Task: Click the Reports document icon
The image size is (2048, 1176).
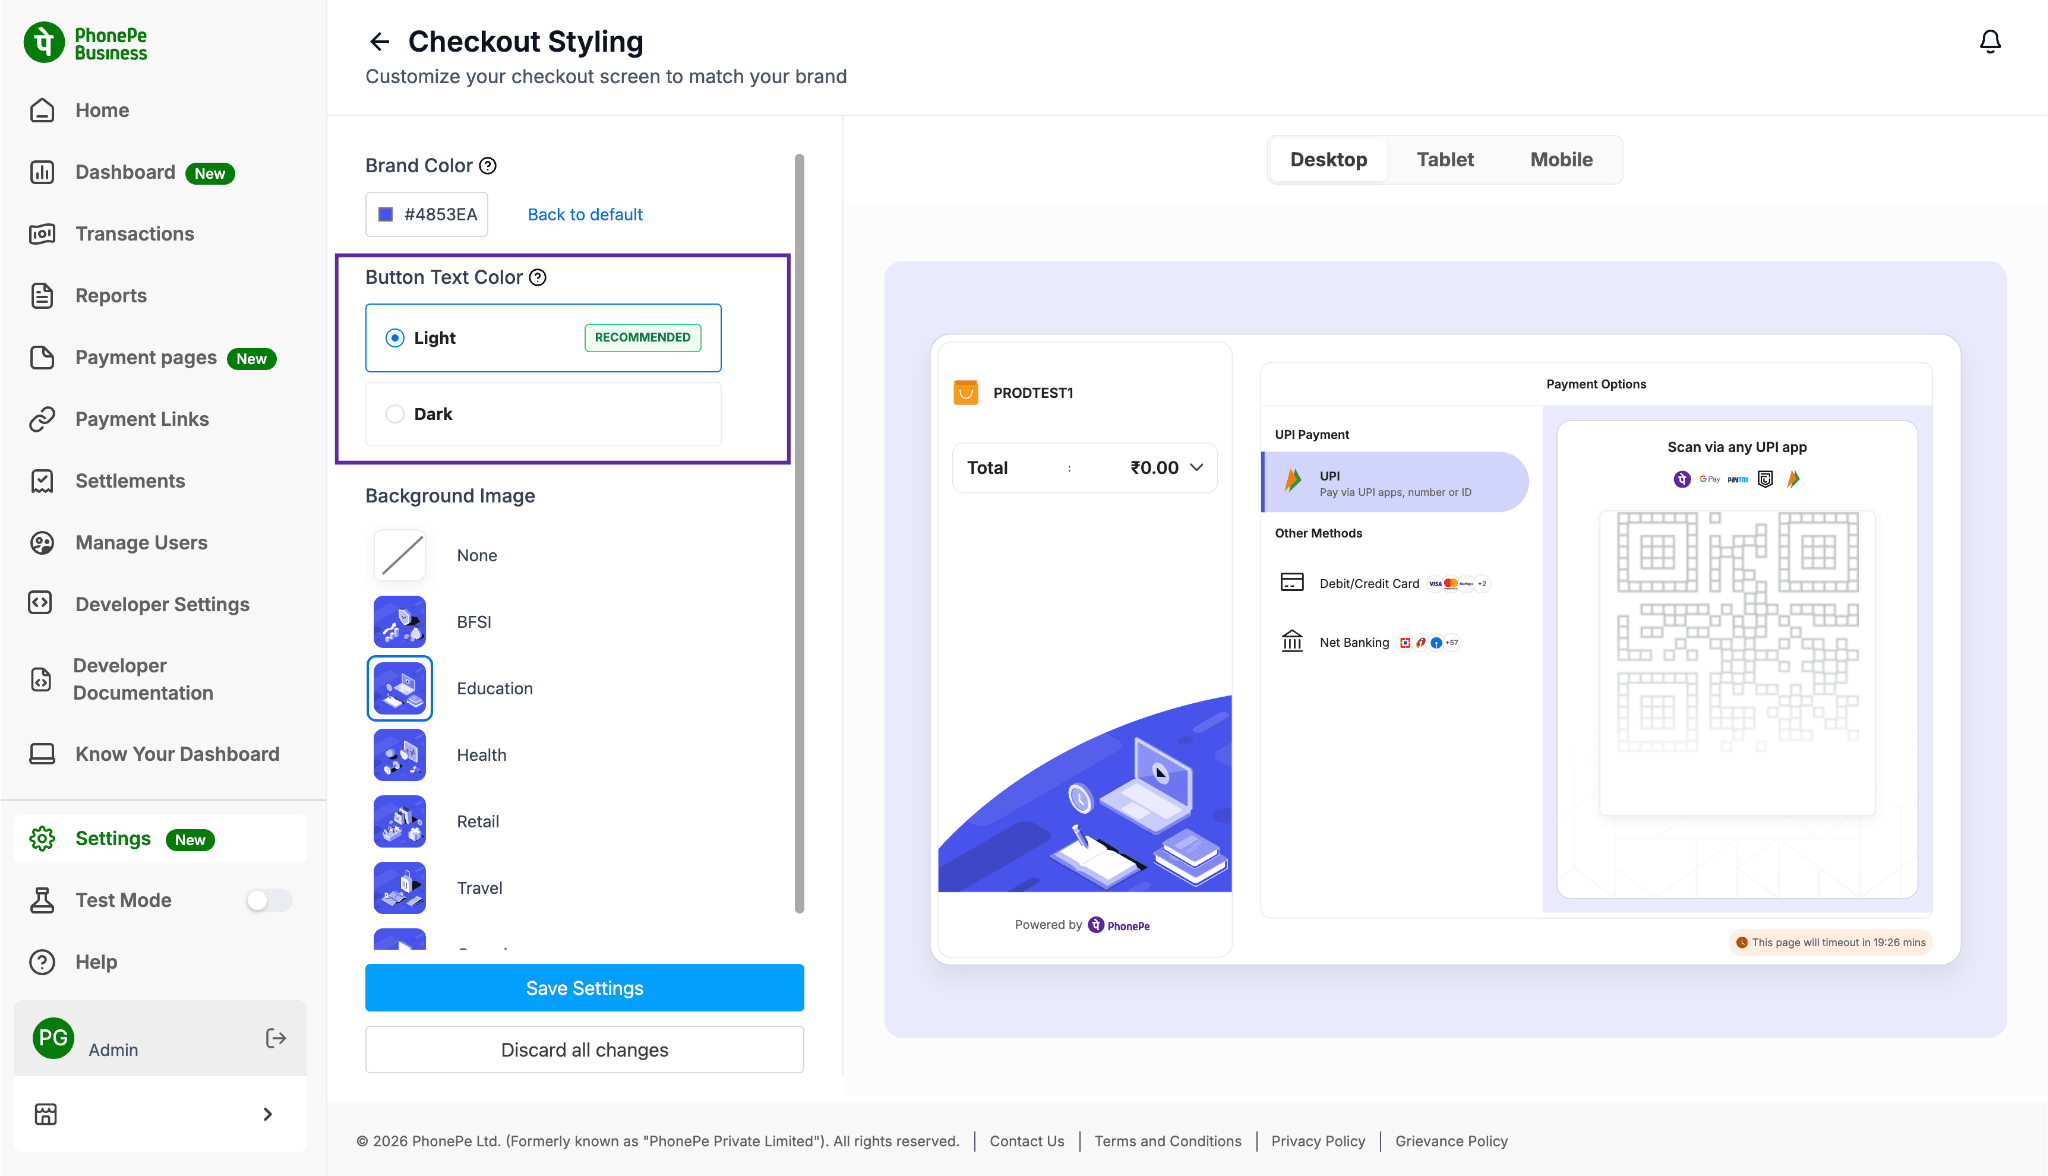Action: point(42,296)
